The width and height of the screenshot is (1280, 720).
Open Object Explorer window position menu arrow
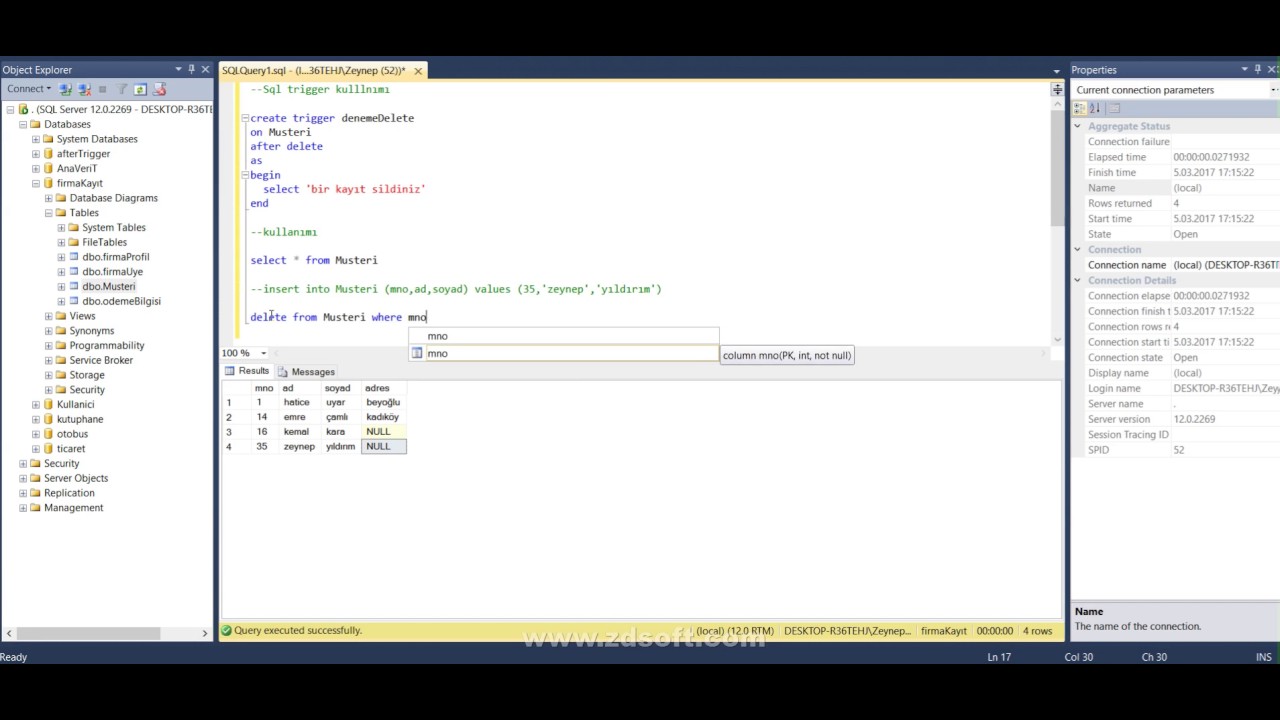[x=178, y=69]
